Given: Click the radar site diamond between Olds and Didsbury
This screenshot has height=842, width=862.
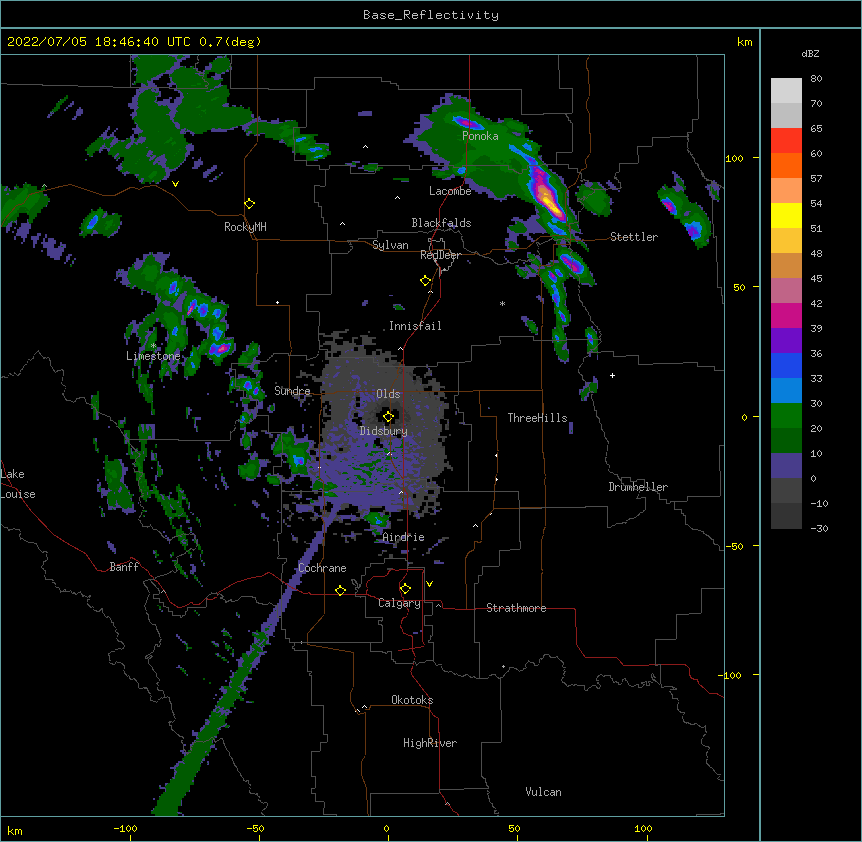Looking at the screenshot, I should point(388,417).
